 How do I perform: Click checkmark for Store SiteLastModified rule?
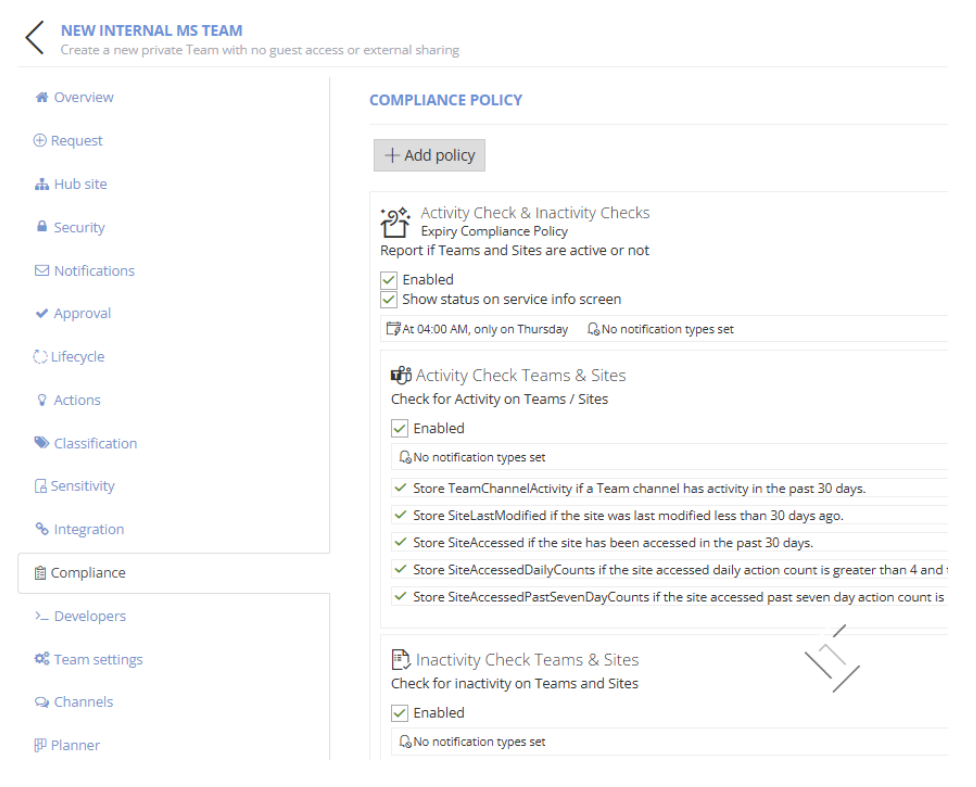(400, 515)
